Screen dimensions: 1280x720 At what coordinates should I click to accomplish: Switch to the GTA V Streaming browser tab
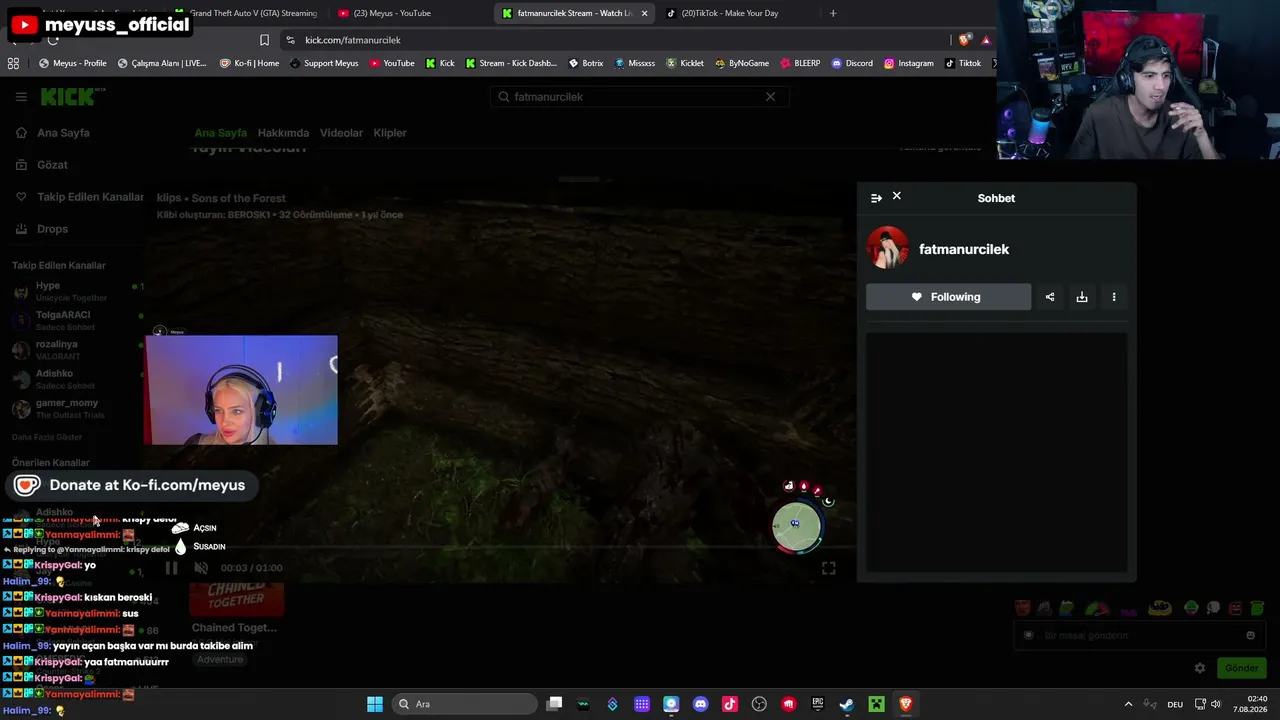[x=245, y=13]
